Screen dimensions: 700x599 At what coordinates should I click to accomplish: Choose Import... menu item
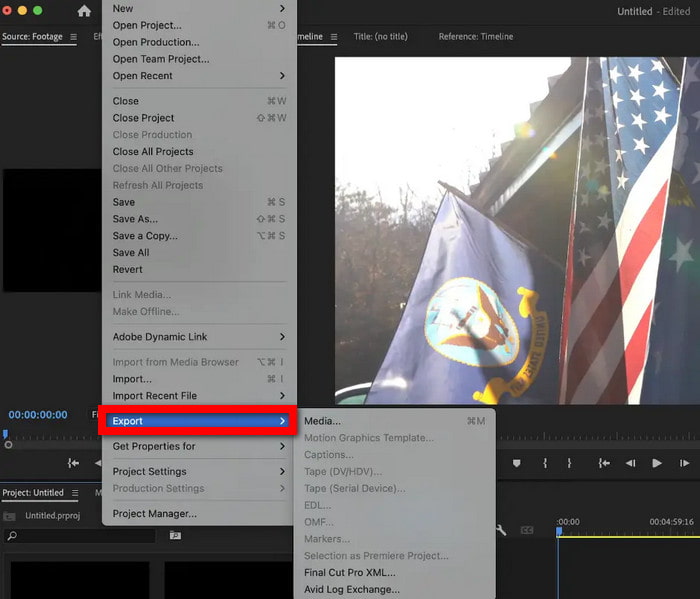click(x=199, y=379)
